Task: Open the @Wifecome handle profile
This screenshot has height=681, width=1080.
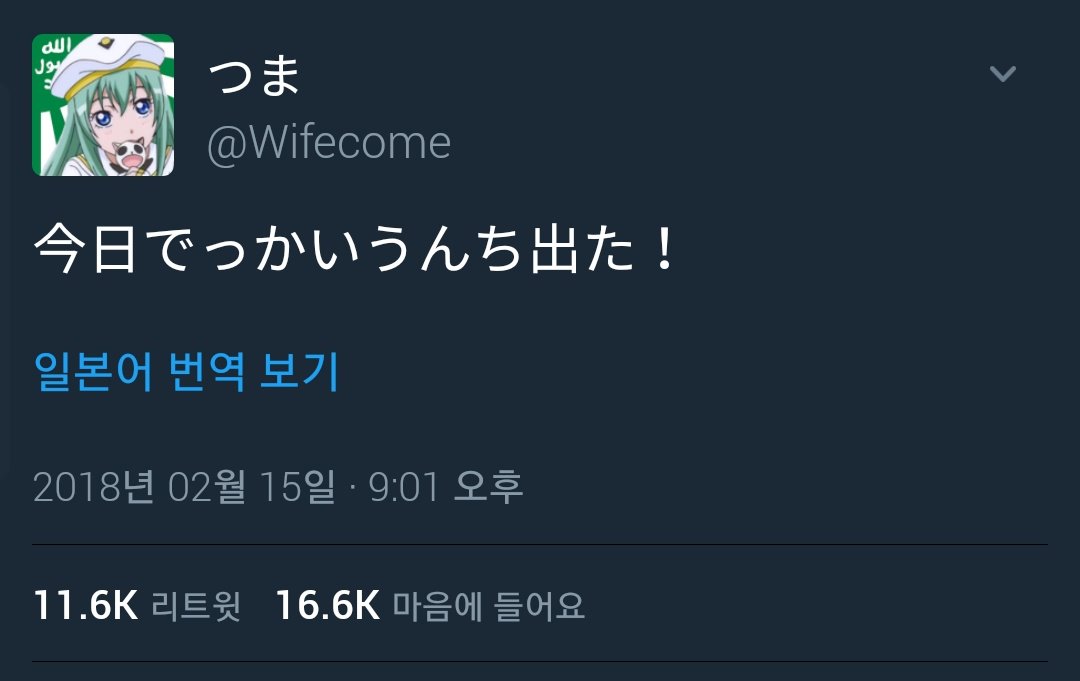Action: (329, 143)
